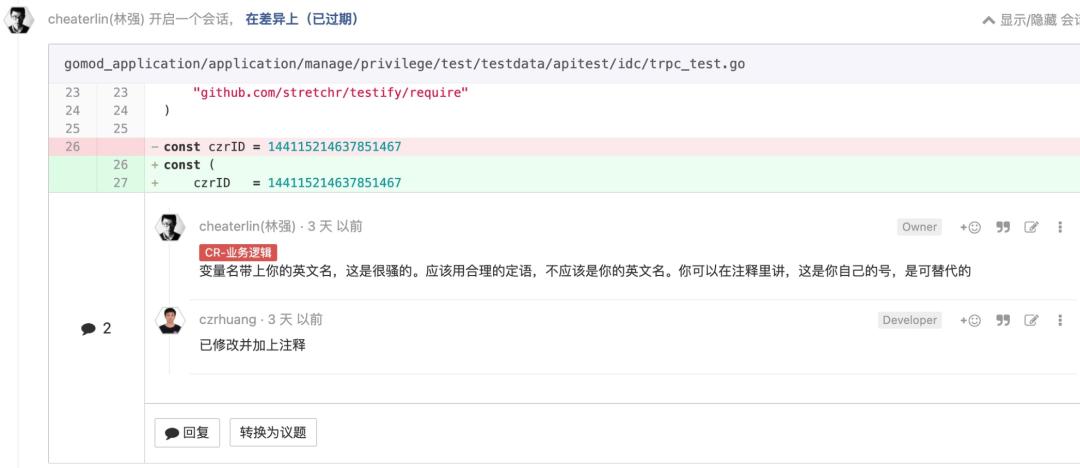The width and height of the screenshot is (1080, 468).
Task: Click cheaterlin(林强) name in conversation header
Action: (96, 20)
